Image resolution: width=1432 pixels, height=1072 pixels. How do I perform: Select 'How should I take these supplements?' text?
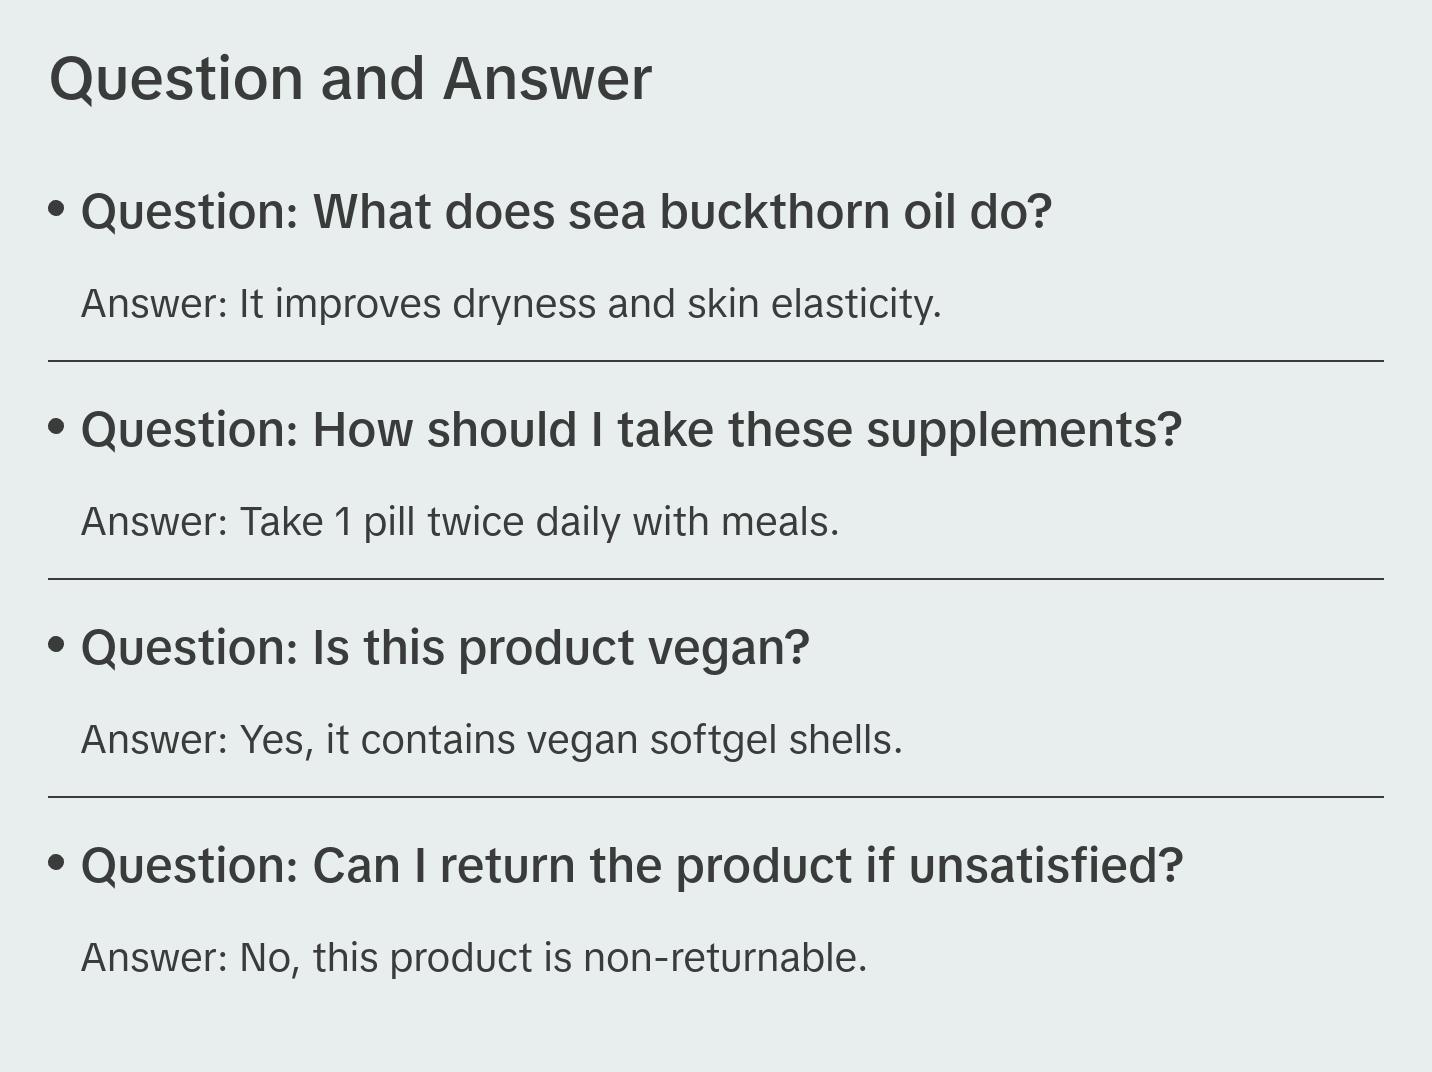click(747, 430)
